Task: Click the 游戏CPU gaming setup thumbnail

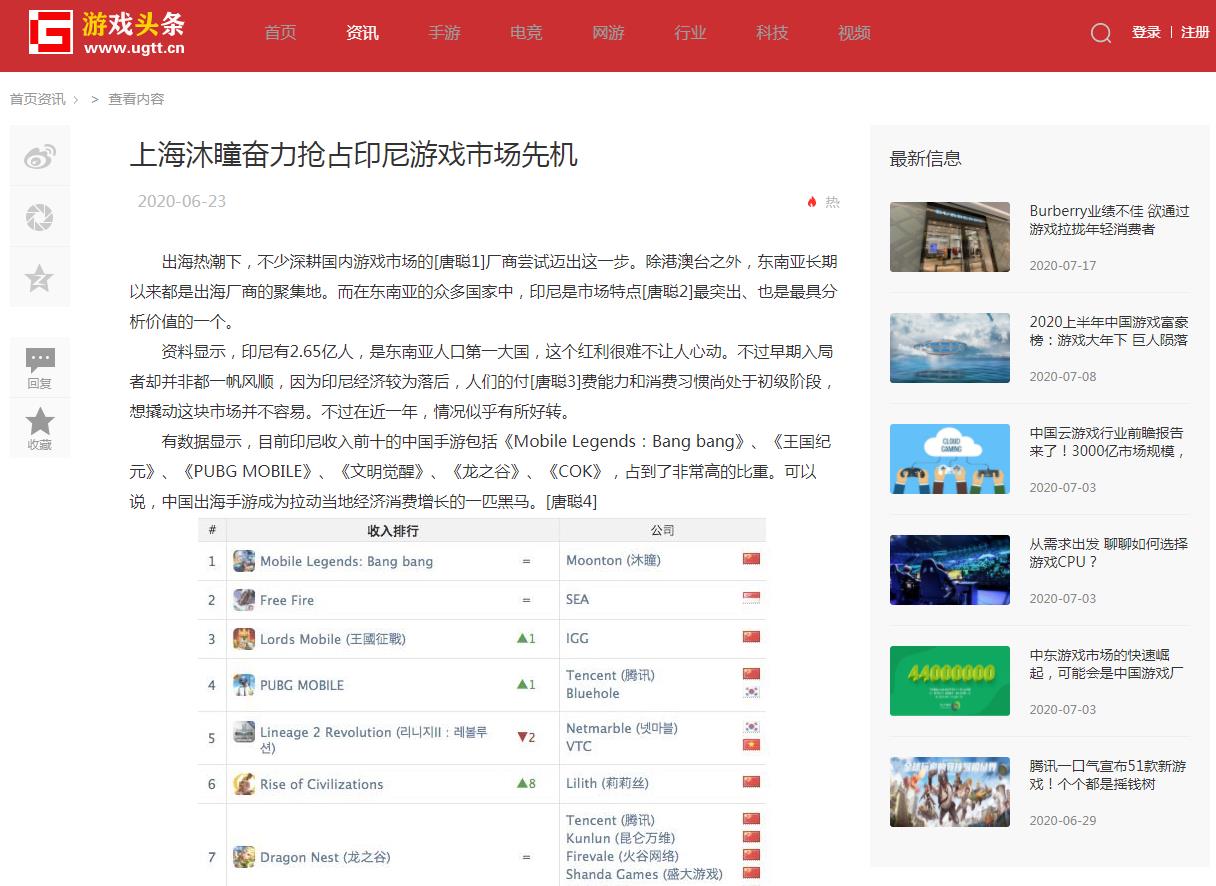Action: click(950, 570)
